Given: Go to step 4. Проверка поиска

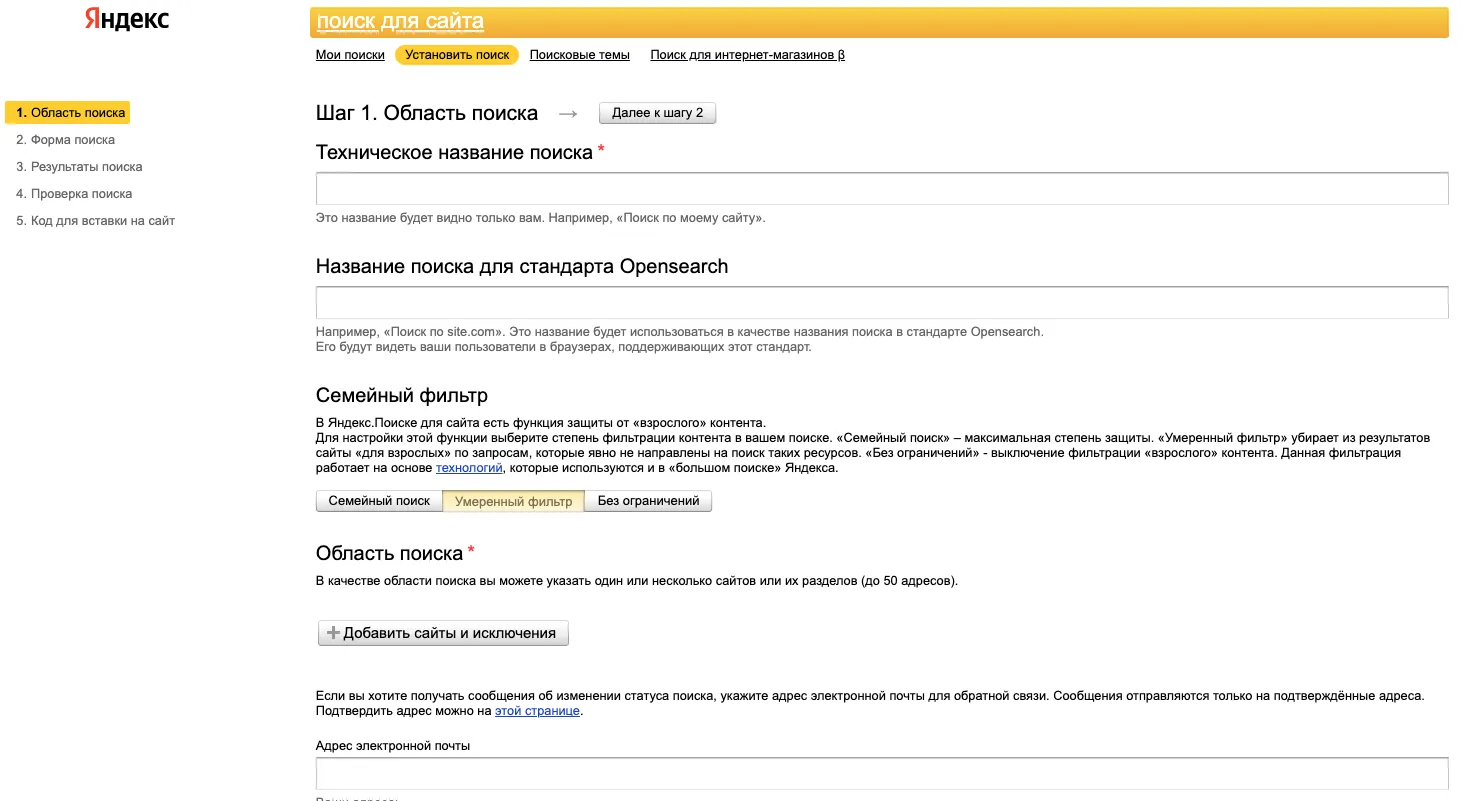Looking at the screenshot, I should 74,194.
